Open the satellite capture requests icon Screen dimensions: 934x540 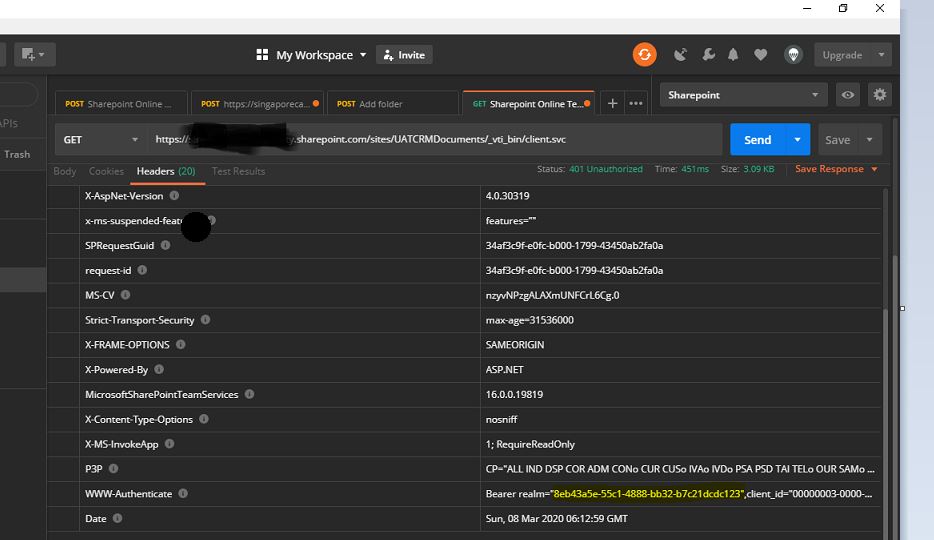(x=681, y=55)
